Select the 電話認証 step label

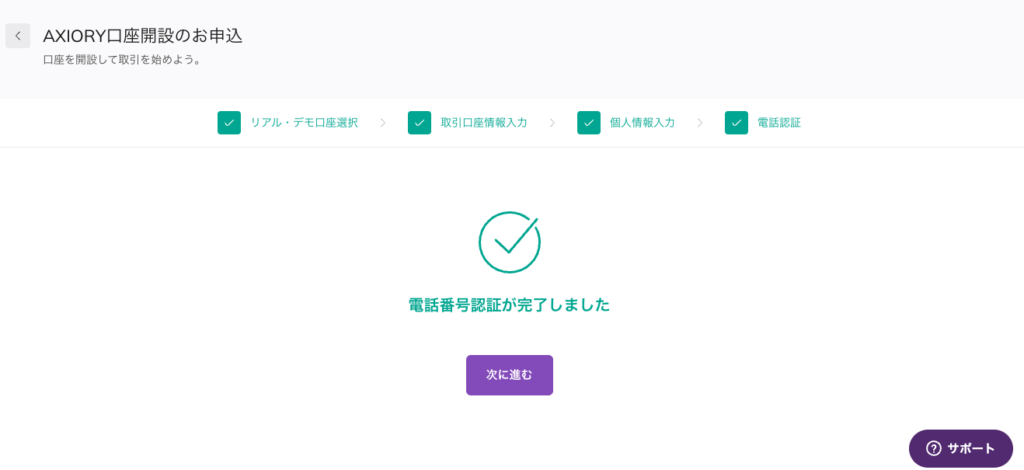click(x=779, y=123)
